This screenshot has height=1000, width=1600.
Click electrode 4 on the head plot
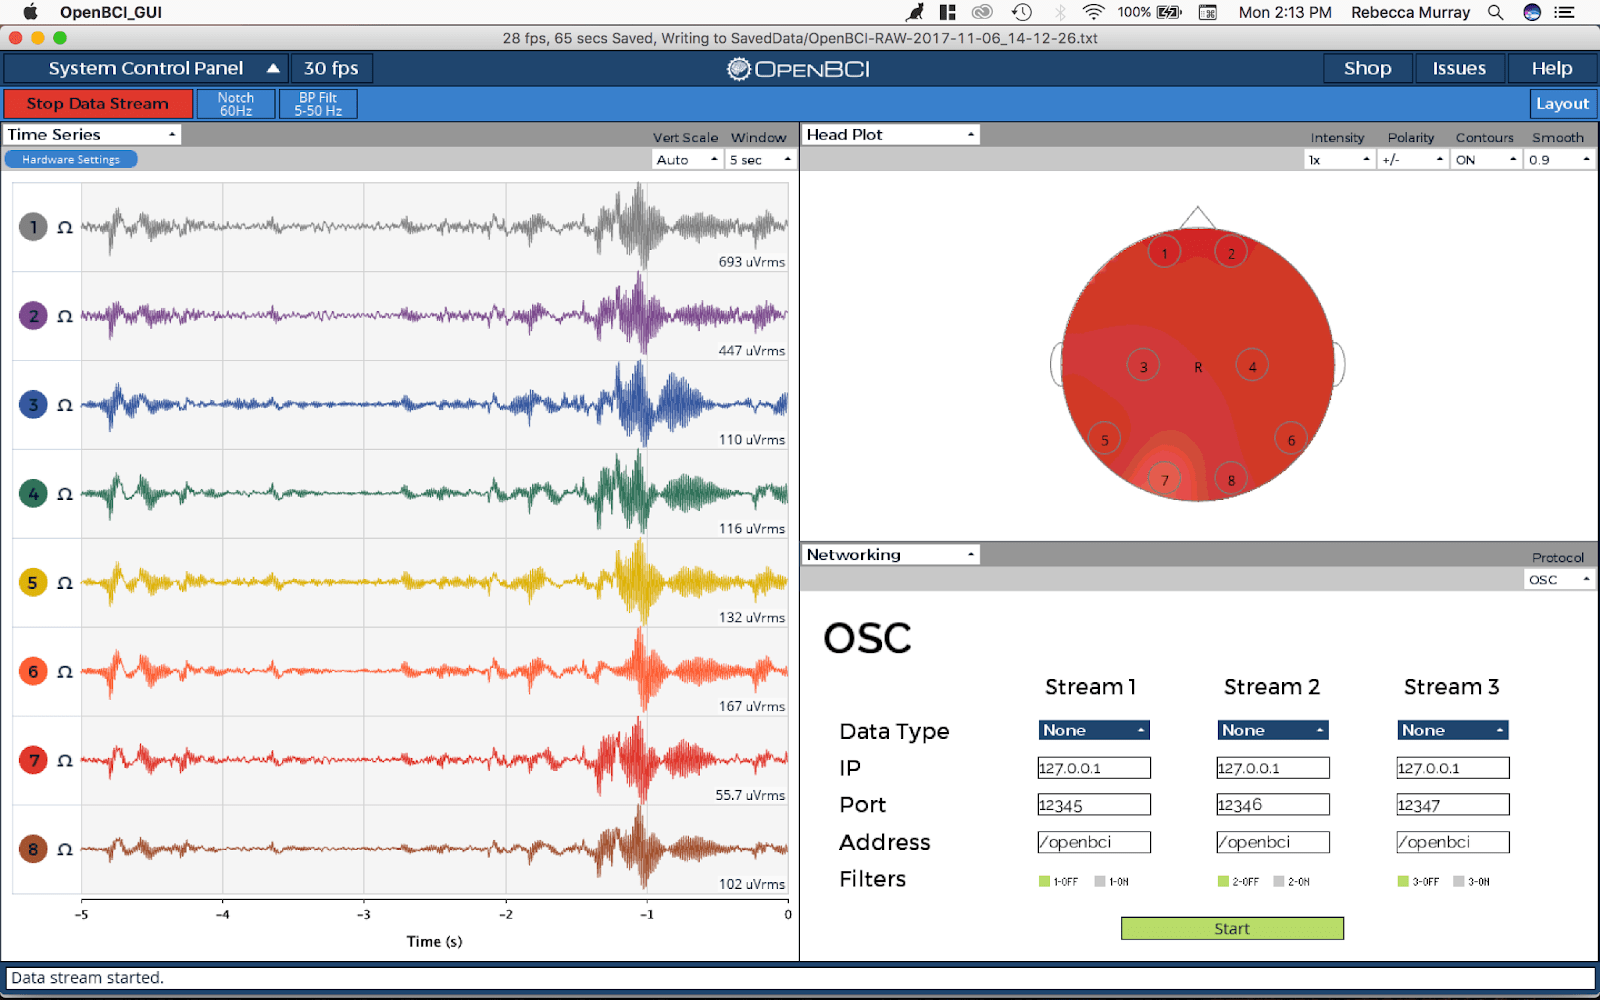point(1252,366)
